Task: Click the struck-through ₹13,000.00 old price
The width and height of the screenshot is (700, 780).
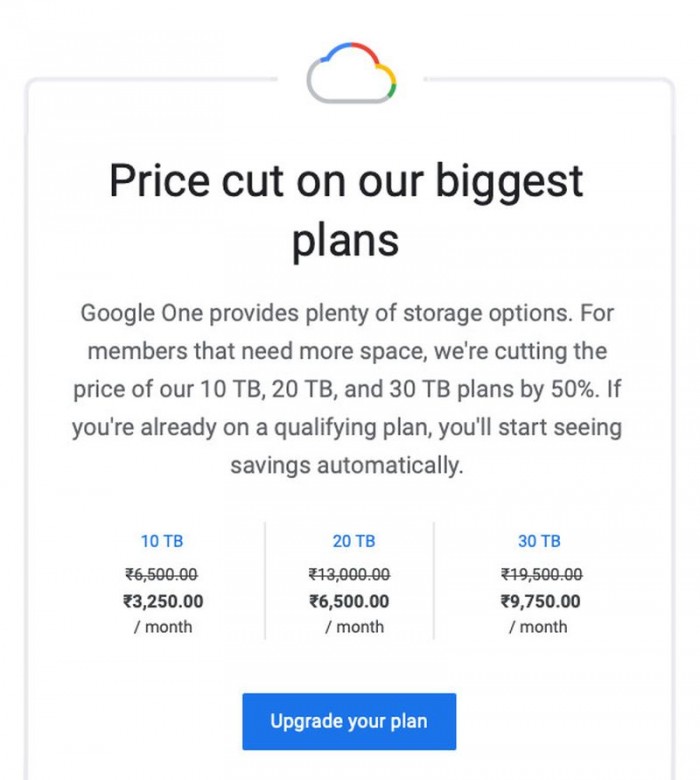Action: tap(349, 574)
